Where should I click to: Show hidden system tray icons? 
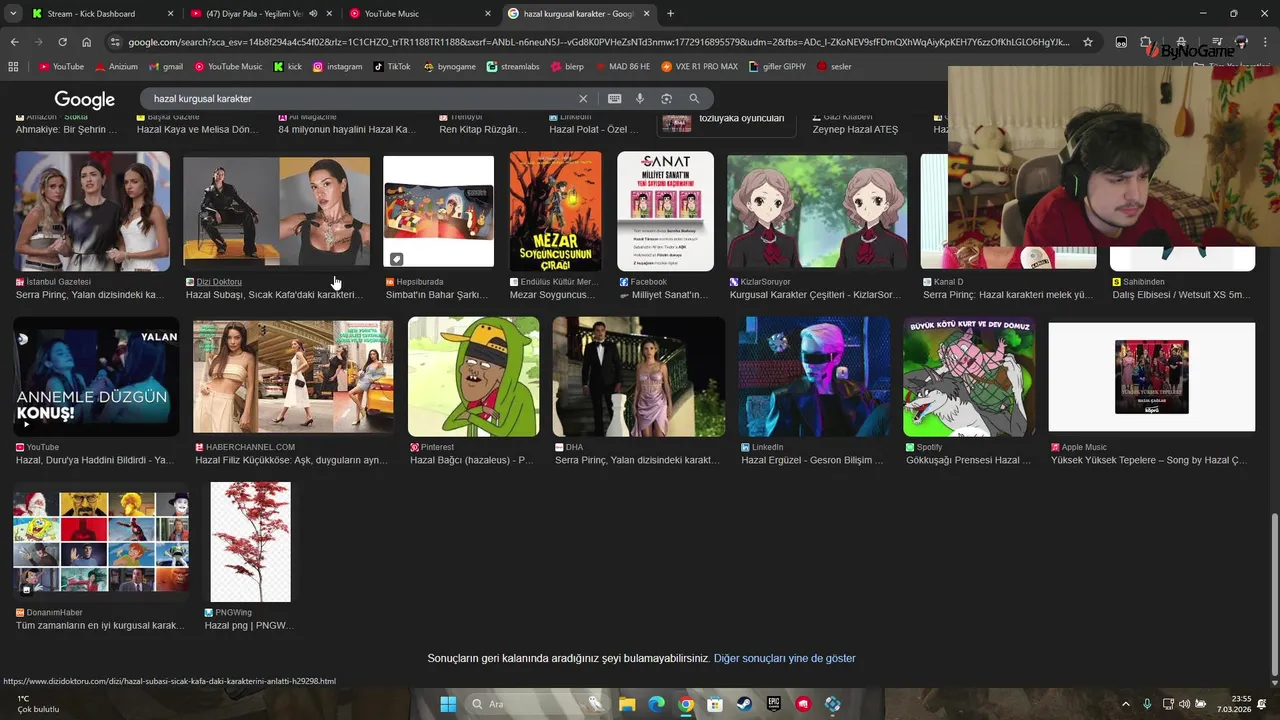[x=1126, y=704]
